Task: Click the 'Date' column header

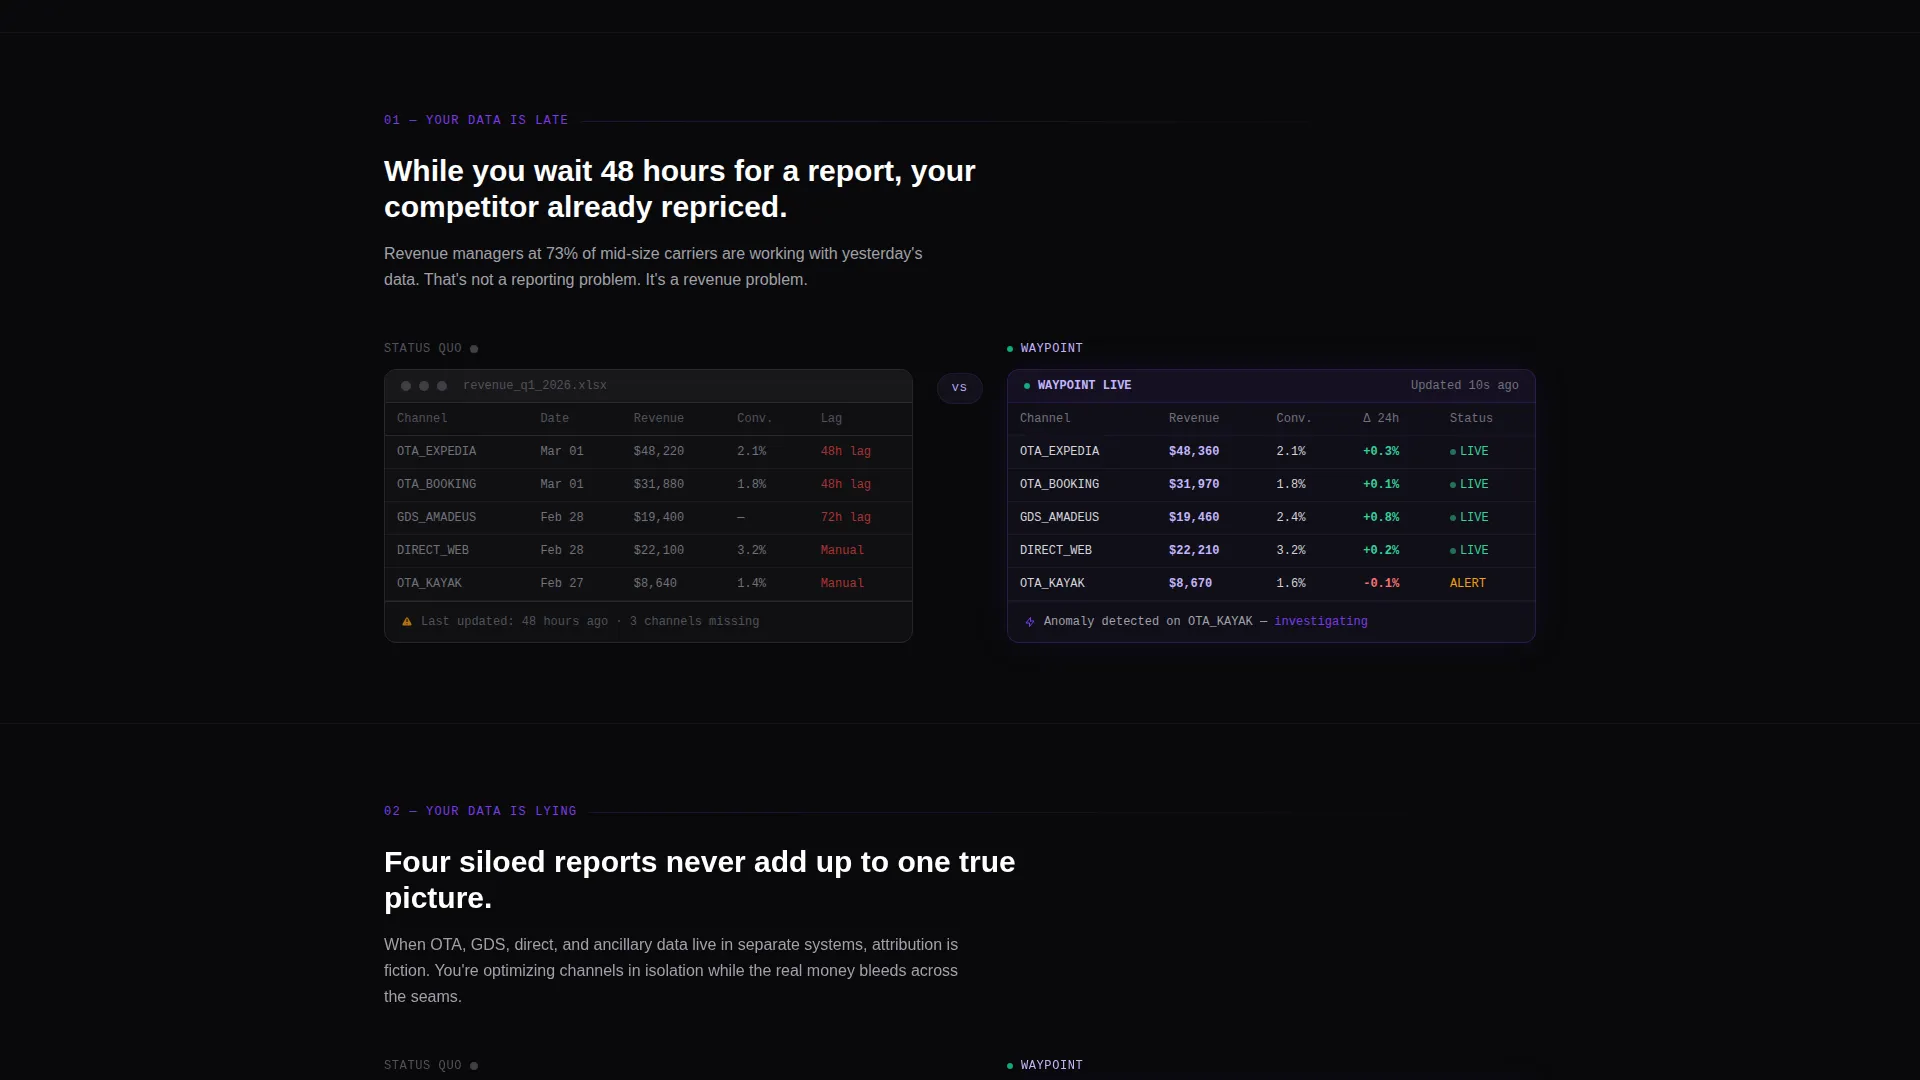Action: pos(555,419)
